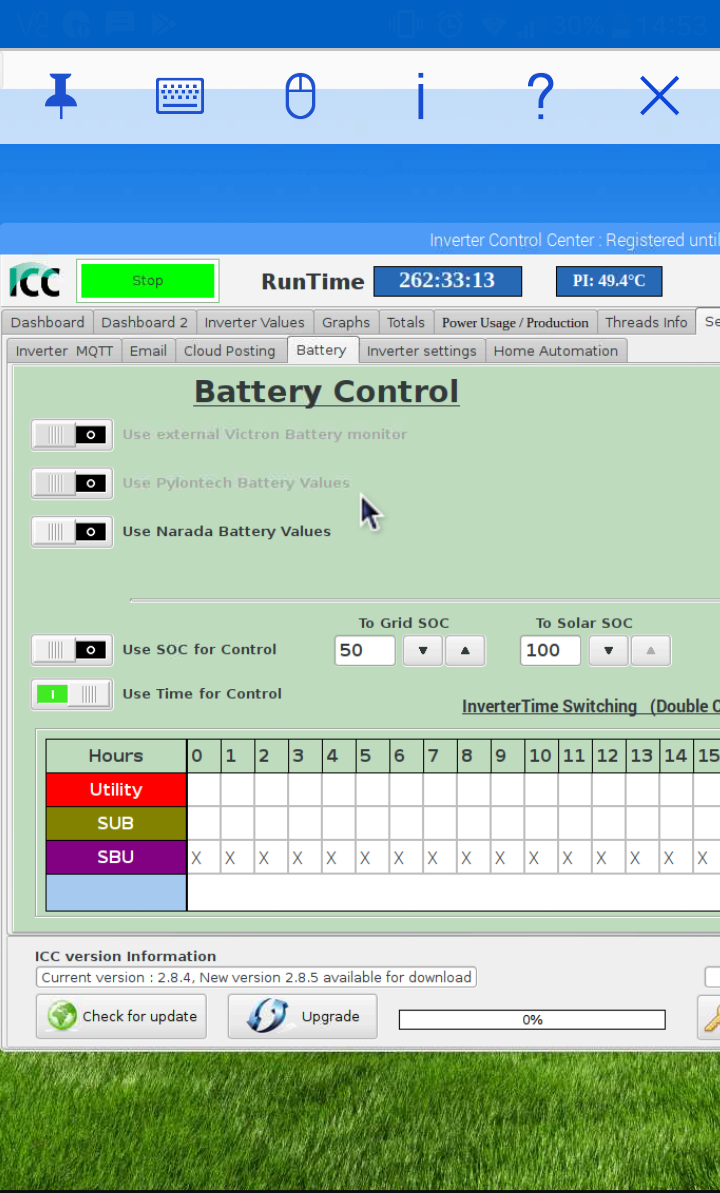Open the Graphs tab
720x1193 pixels.
tap(346, 322)
